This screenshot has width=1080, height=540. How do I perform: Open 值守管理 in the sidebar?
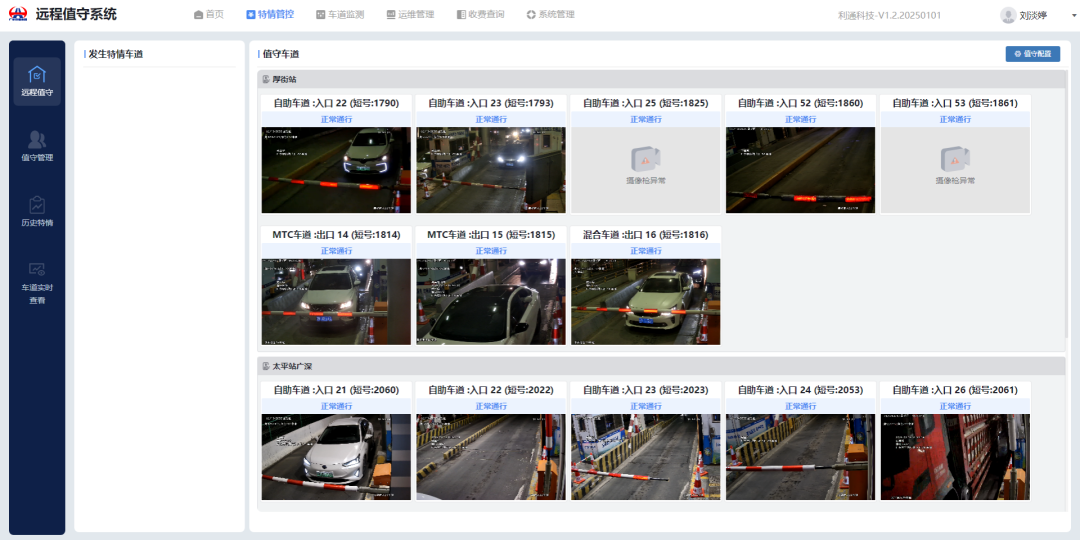37,146
